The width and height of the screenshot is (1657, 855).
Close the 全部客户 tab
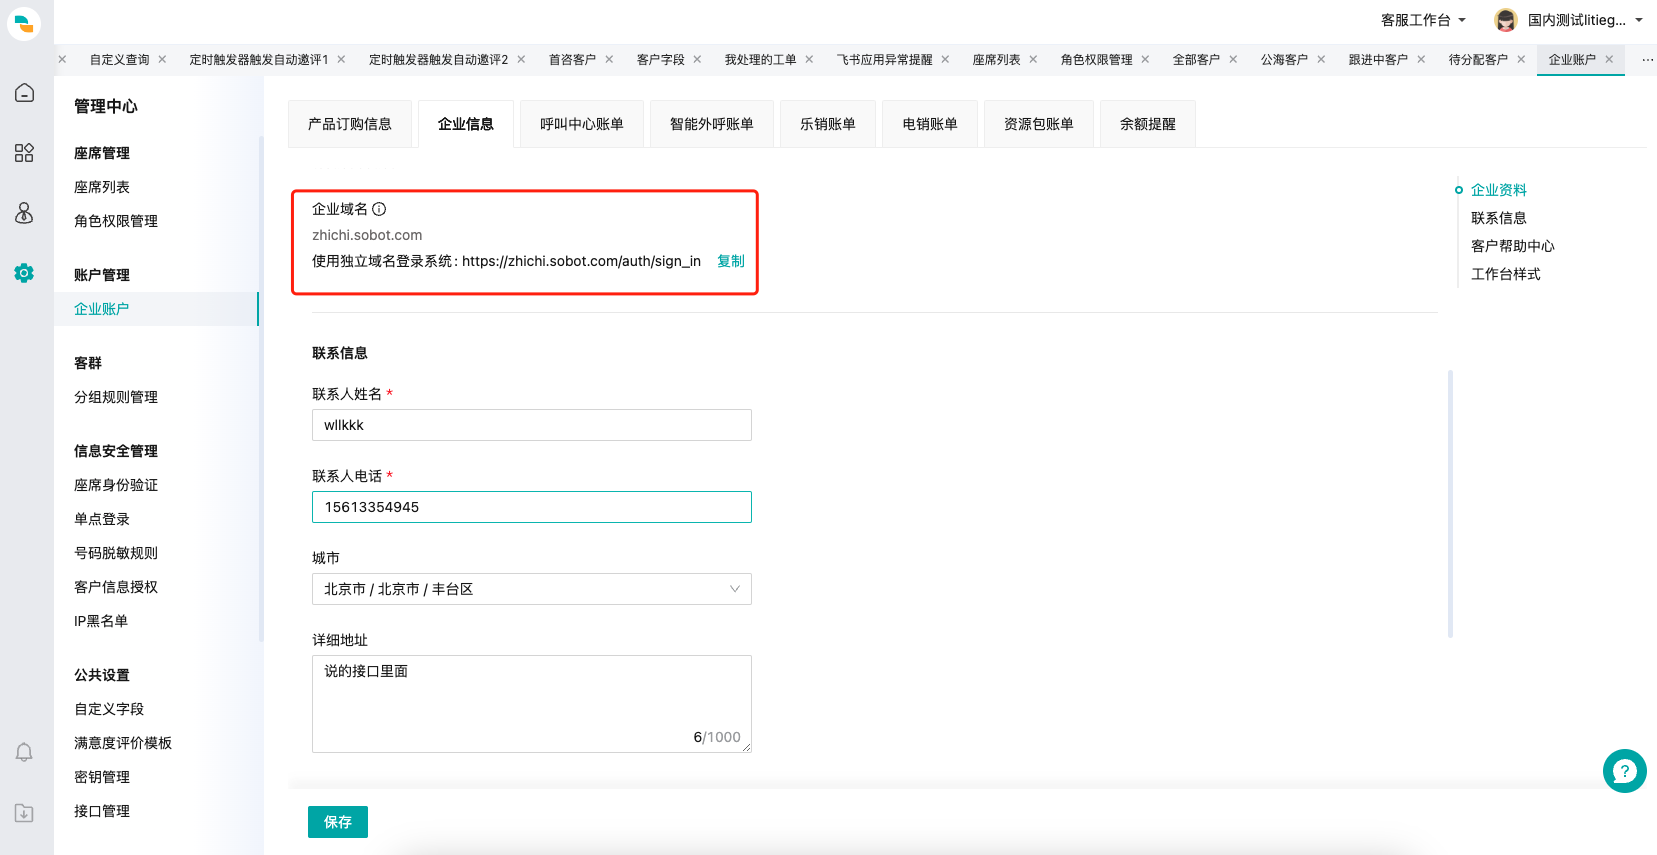click(1233, 60)
